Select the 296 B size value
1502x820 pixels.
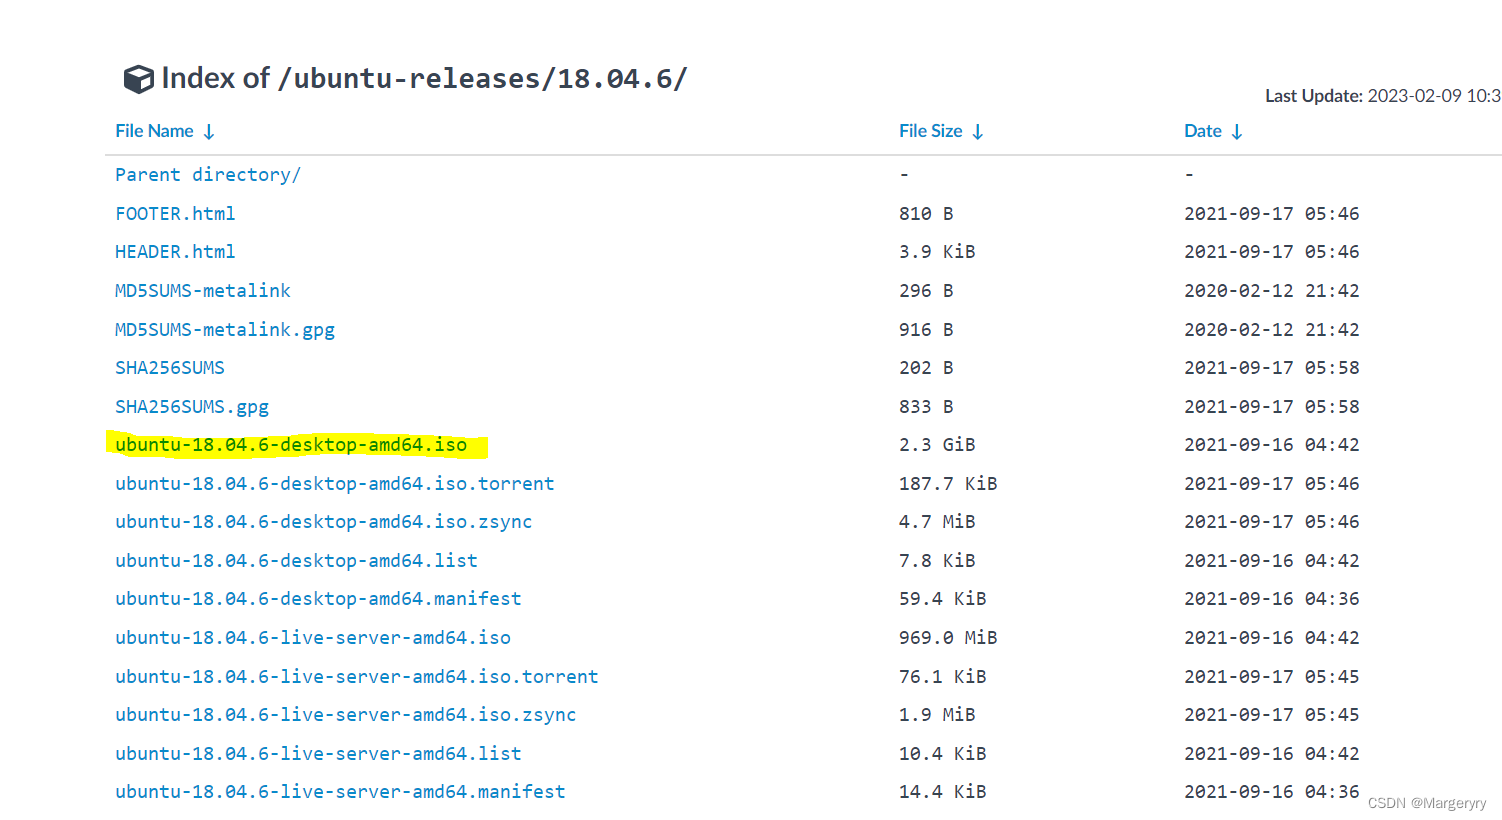pos(926,291)
